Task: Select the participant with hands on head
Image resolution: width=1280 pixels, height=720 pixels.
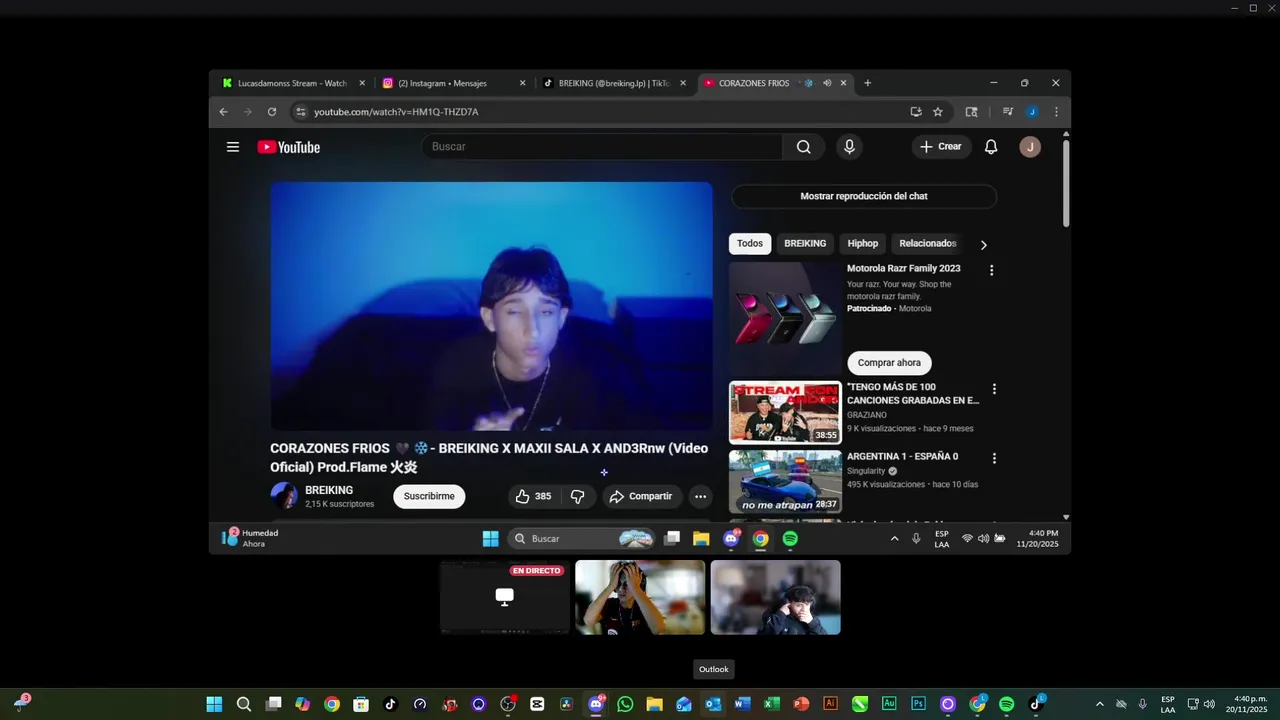Action: point(640,597)
